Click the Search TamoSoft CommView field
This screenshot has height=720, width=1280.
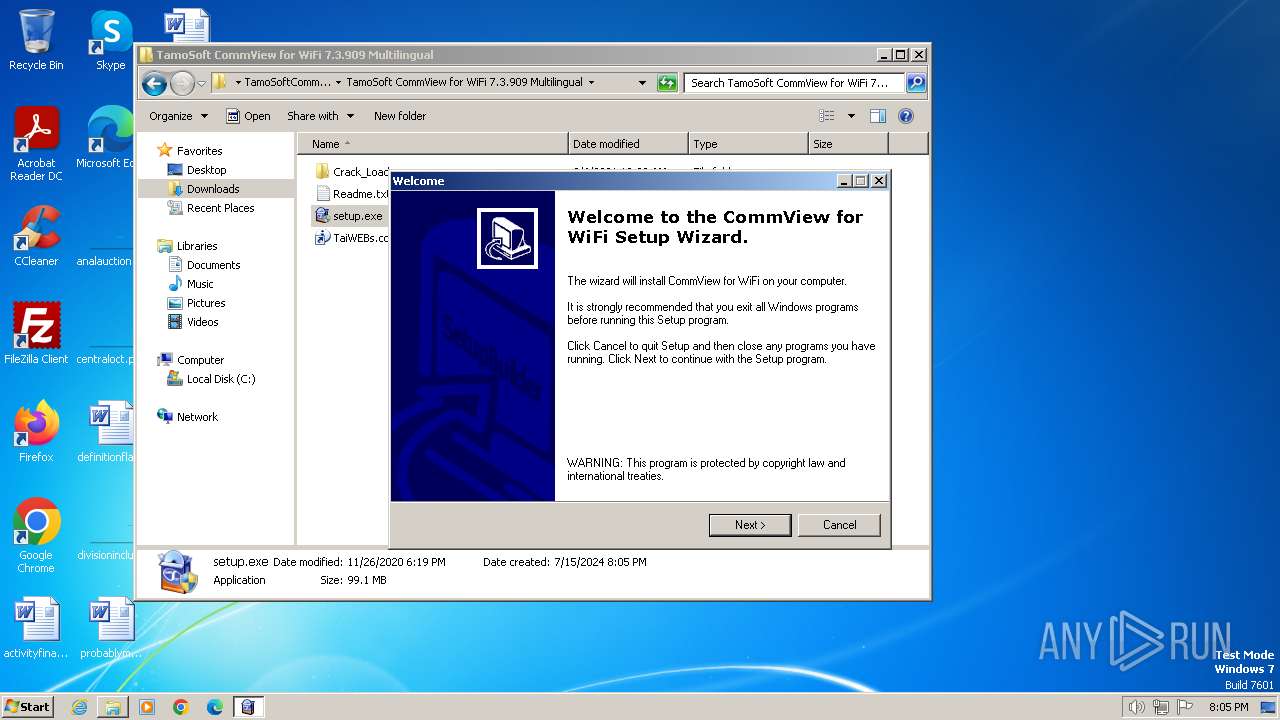pos(795,83)
